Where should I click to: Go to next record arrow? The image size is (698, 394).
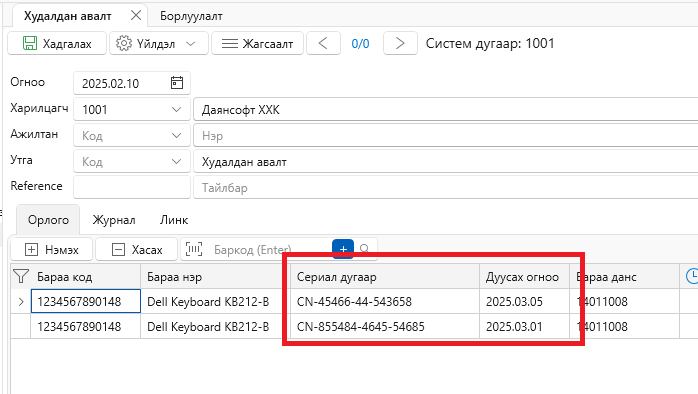(x=400, y=43)
